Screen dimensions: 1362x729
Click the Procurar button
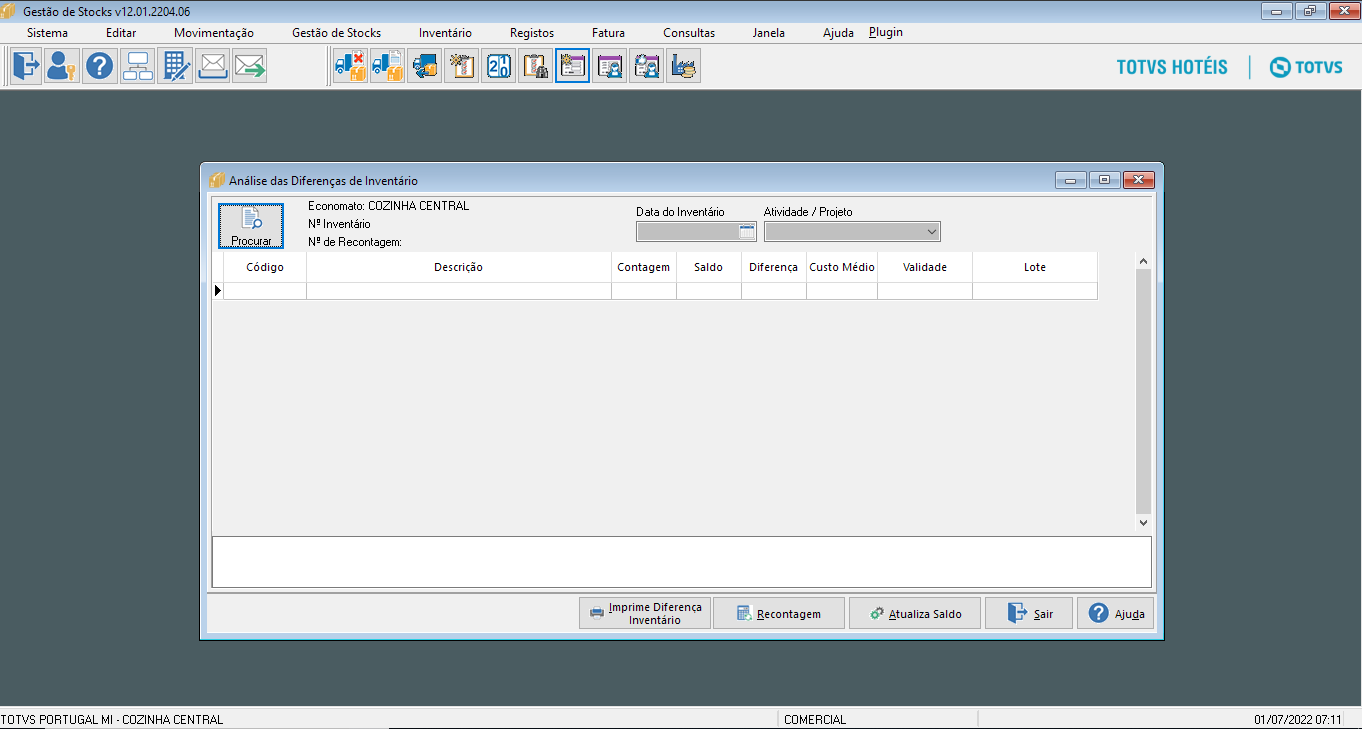pos(251,226)
